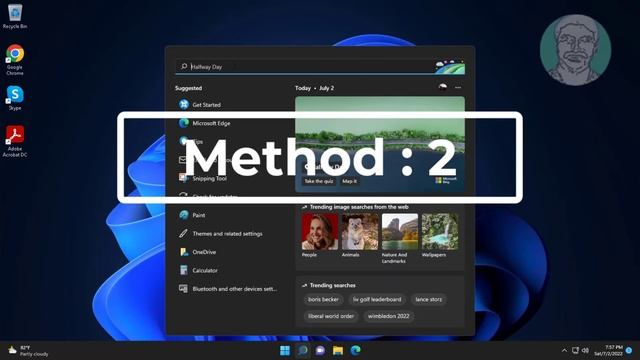Open Themes and related settings
Screen dimensions: 640x360
[229, 233]
